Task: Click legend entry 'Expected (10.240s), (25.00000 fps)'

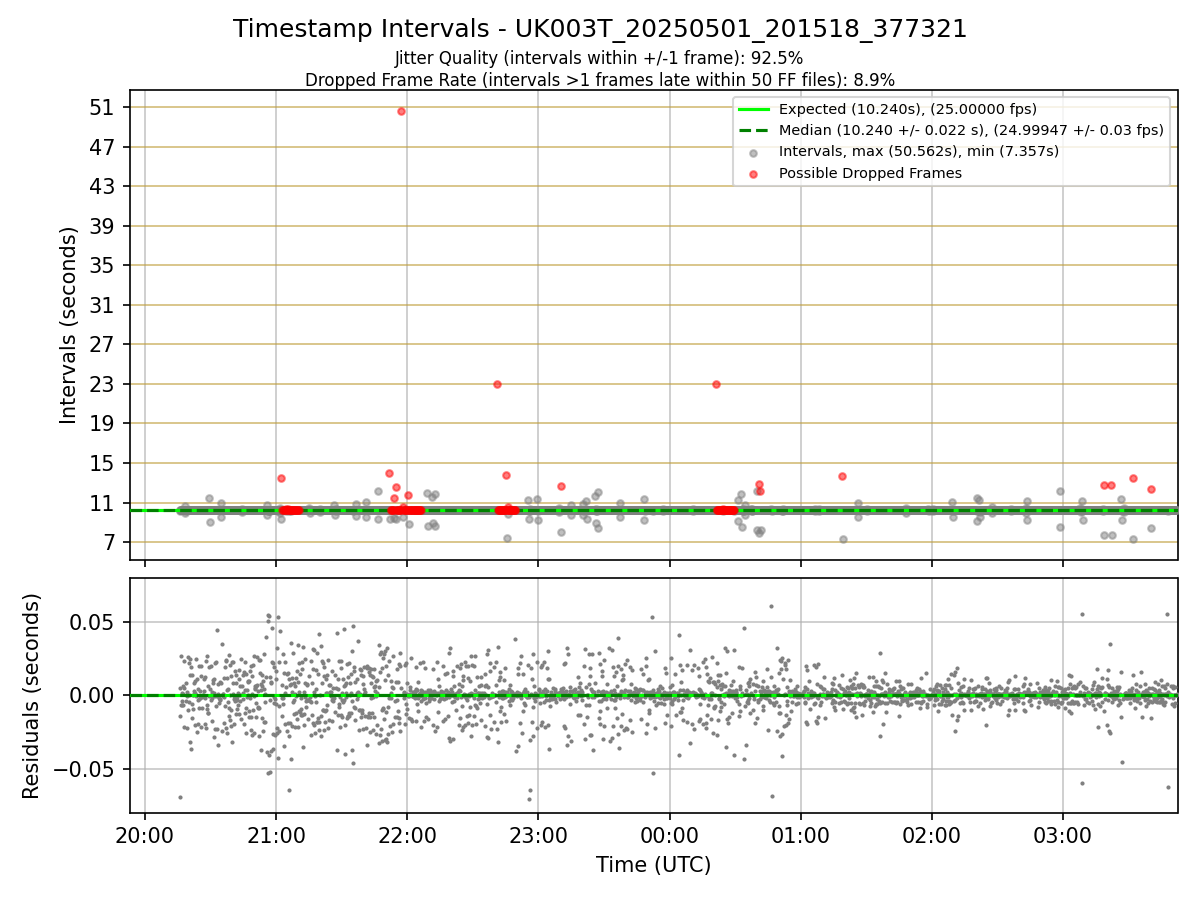Action: point(908,109)
